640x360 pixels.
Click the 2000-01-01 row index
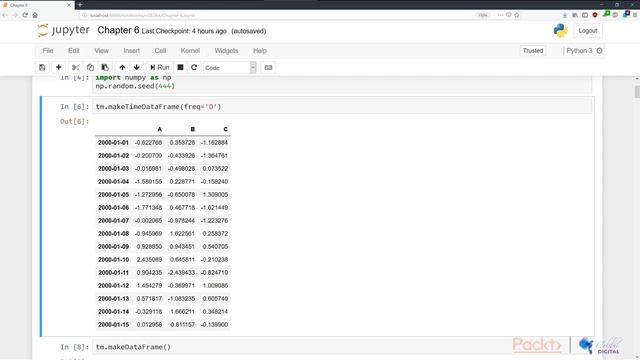tap(113, 143)
